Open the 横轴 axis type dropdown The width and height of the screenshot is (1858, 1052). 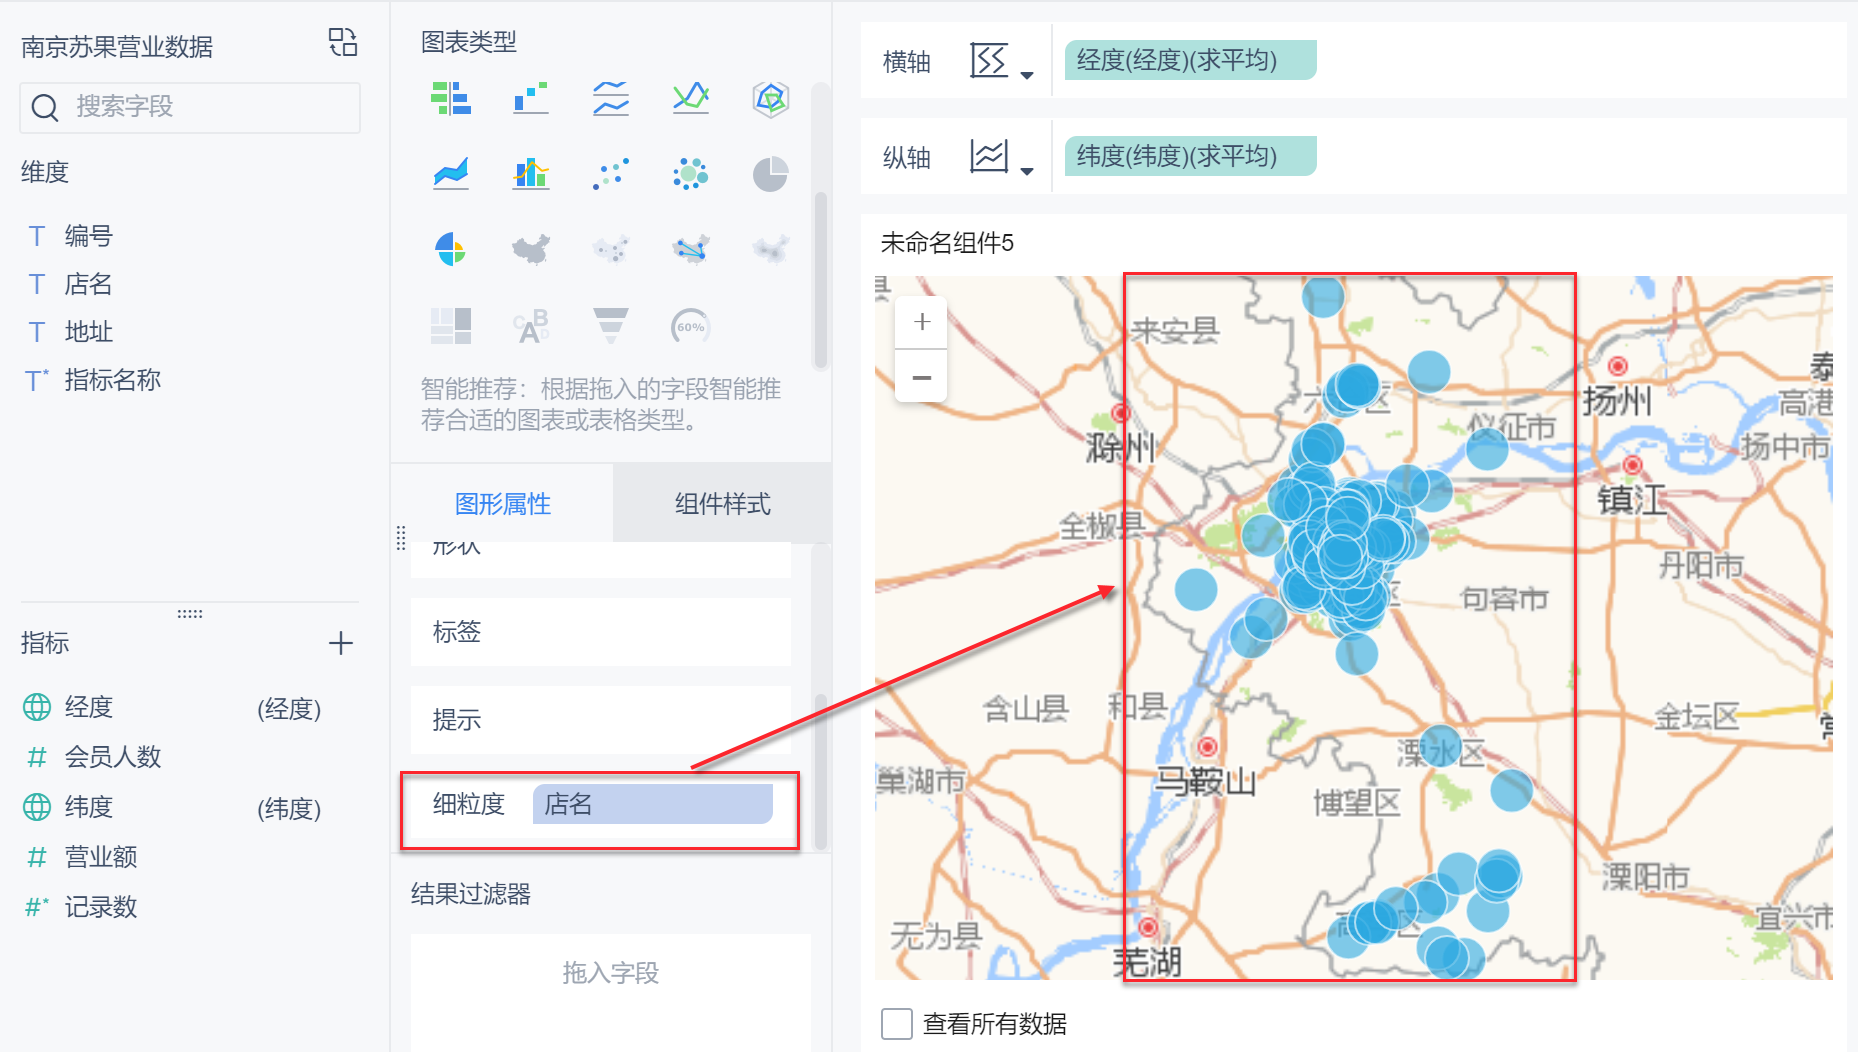coord(1001,62)
